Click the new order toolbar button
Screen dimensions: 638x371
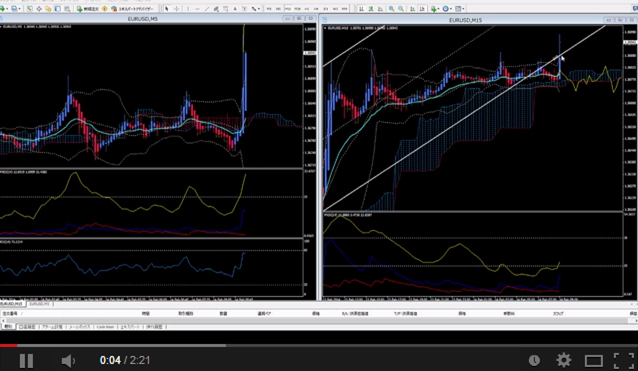click(x=88, y=9)
